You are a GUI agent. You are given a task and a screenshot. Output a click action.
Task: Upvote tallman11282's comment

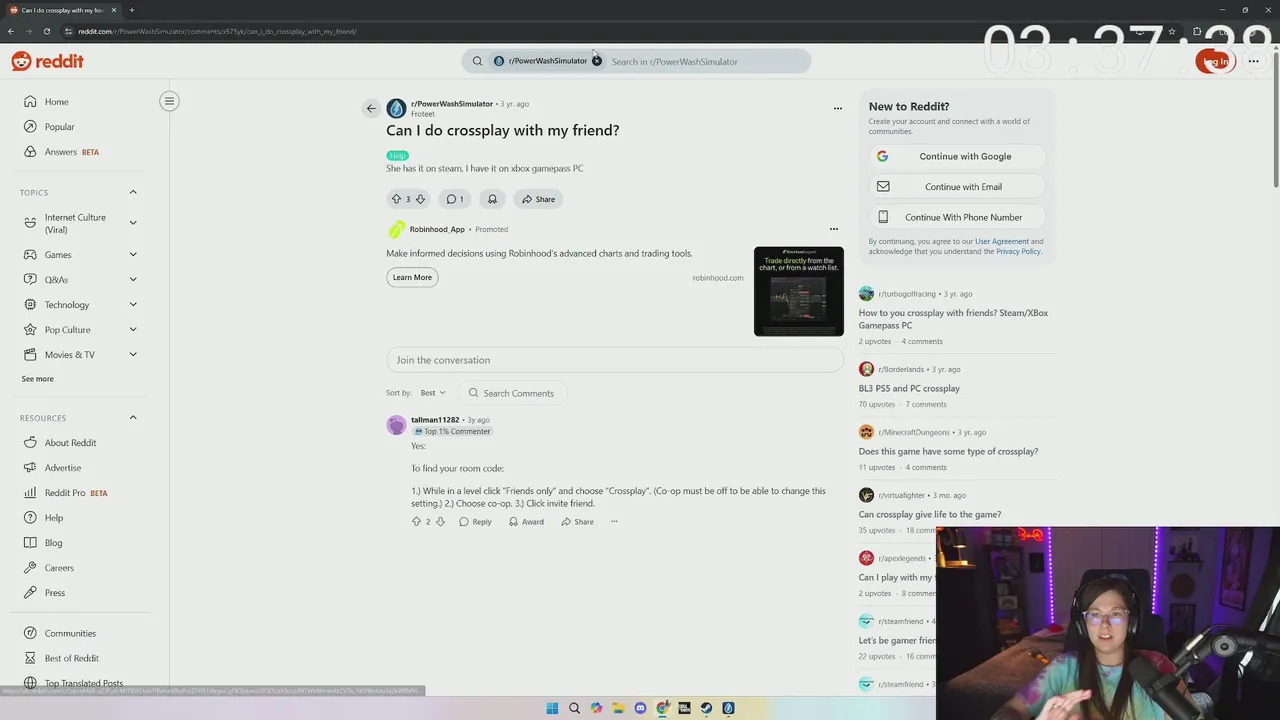point(417,522)
